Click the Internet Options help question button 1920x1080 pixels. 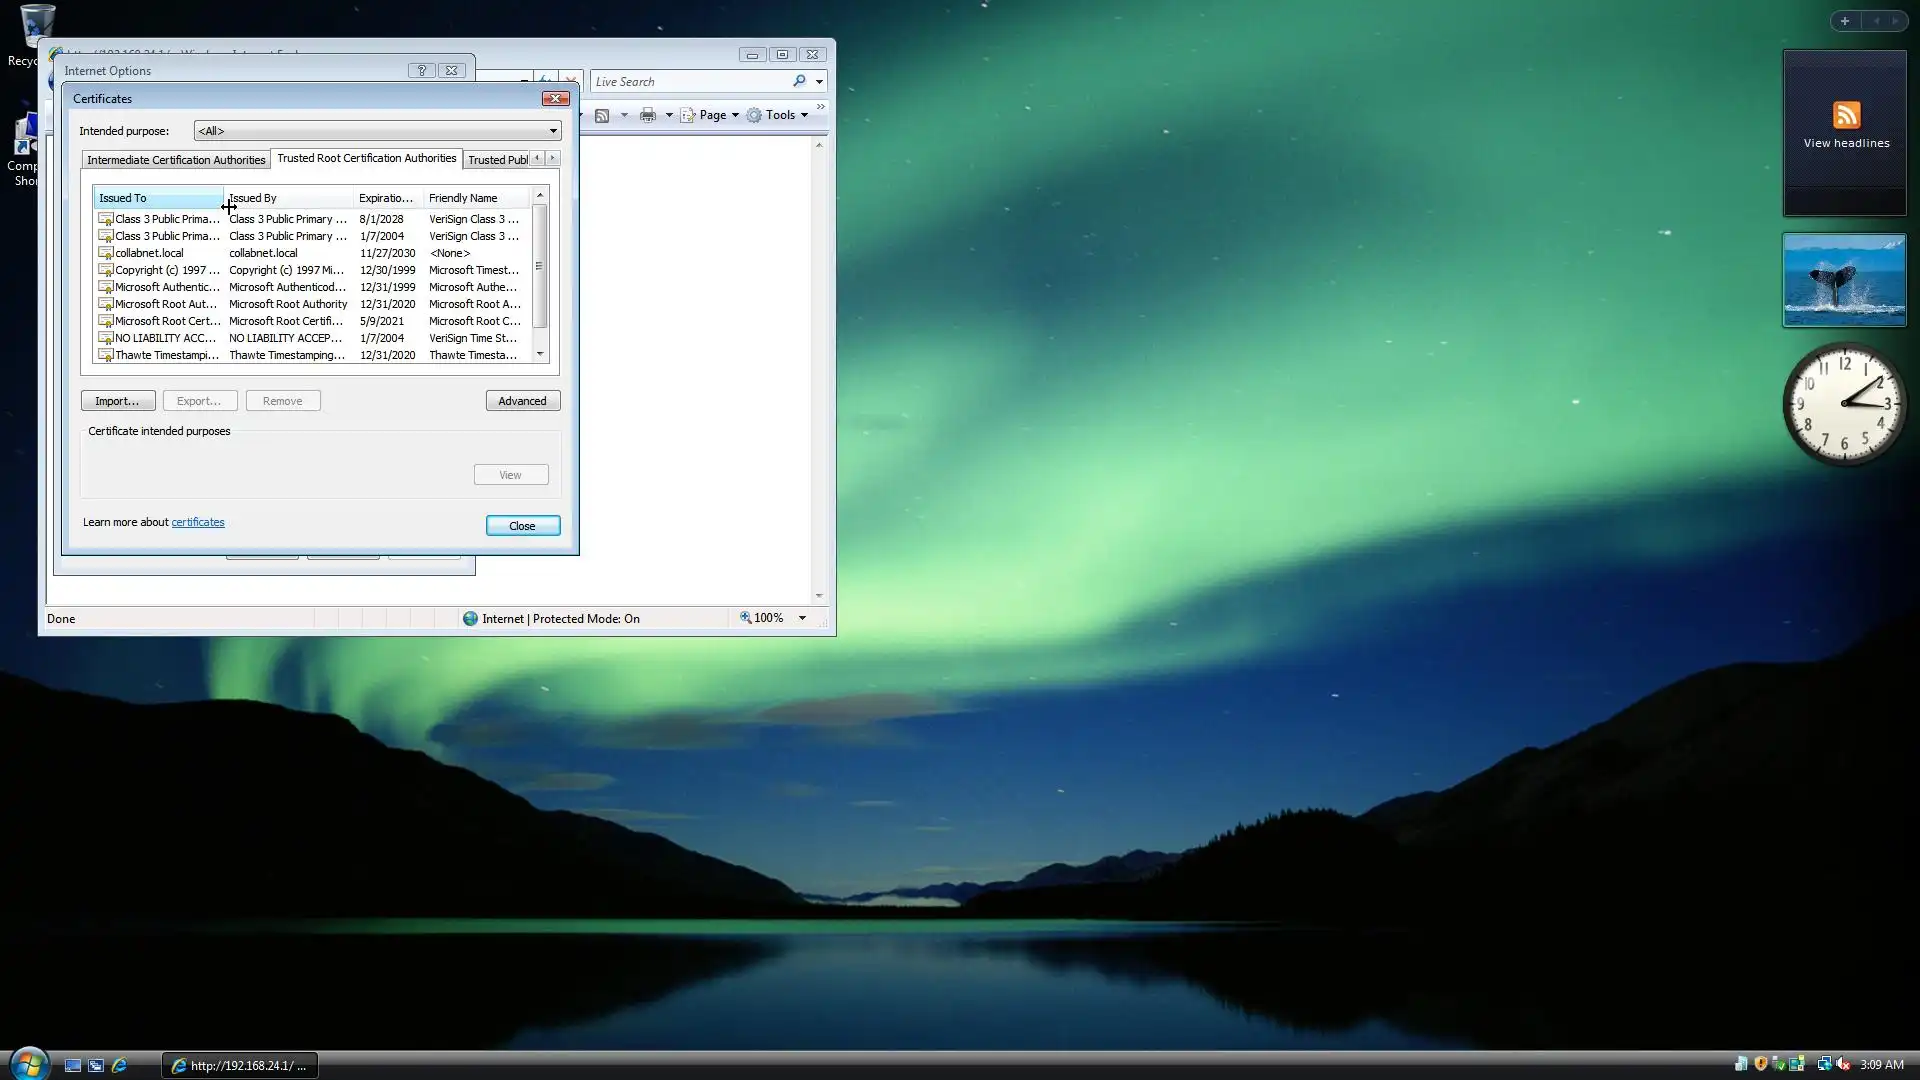(422, 71)
